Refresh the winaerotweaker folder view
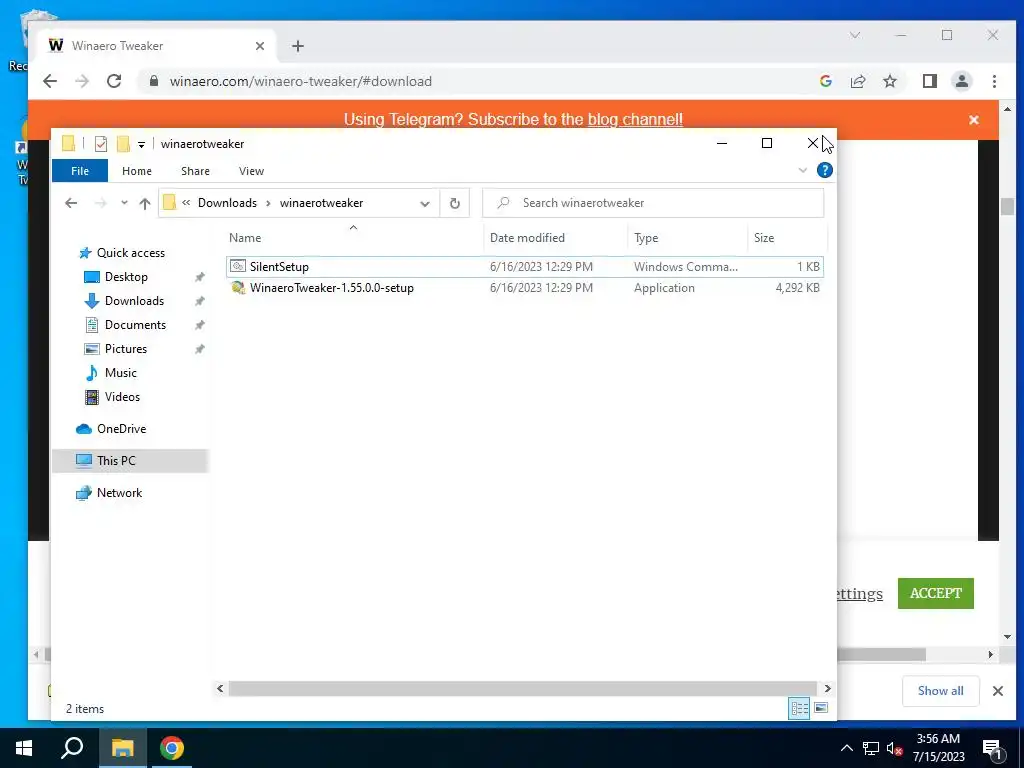1024x768 pixels. pyautogui.click(x=455, y=203)
